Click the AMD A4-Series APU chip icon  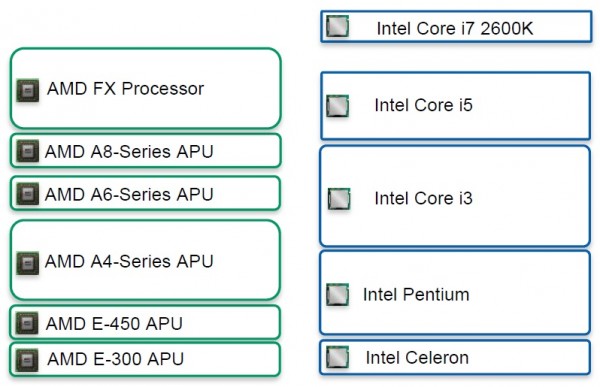(x=28, y=263)
